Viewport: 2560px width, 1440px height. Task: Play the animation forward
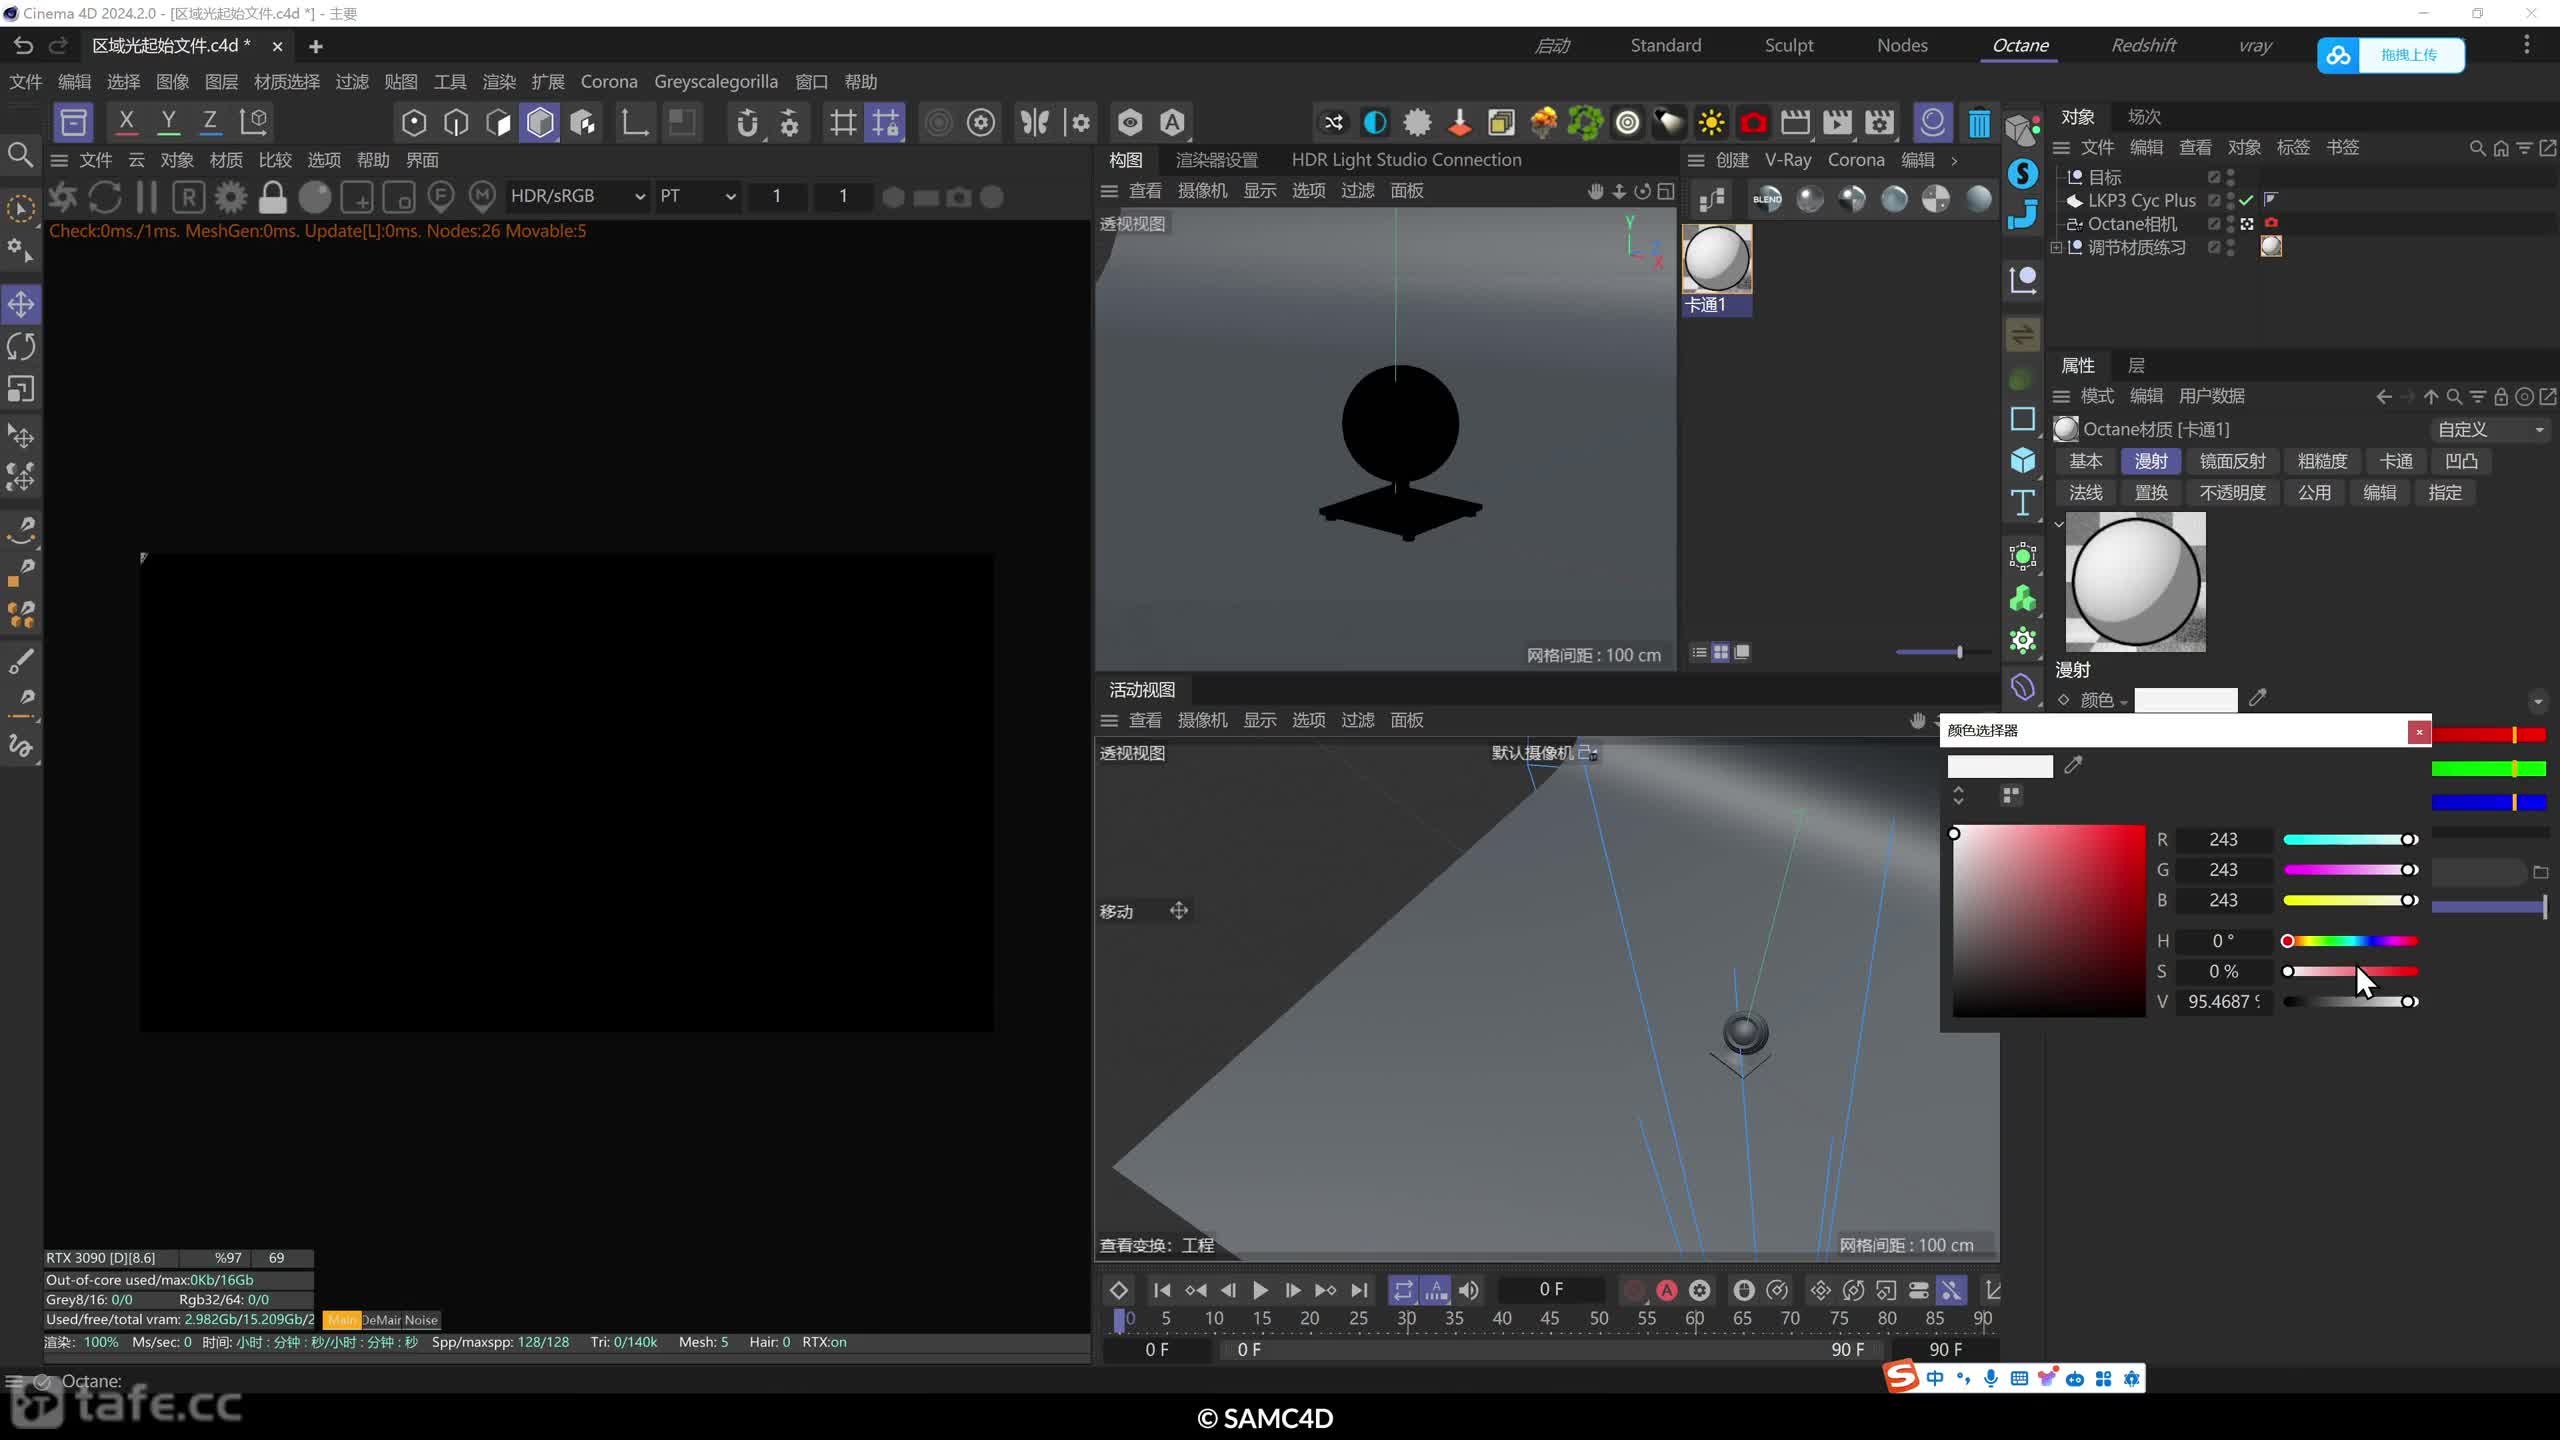tap(1260, 1290)
